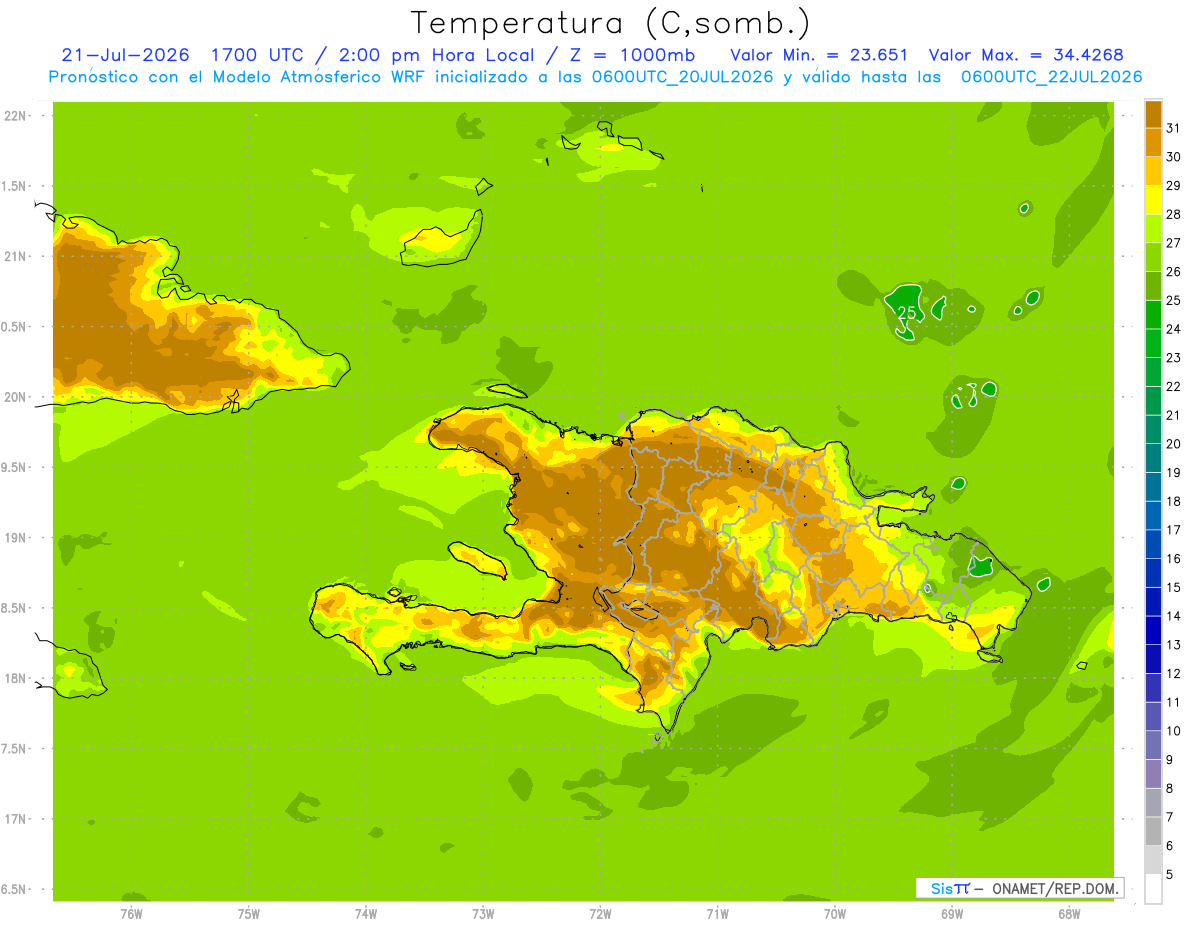1200x927 pixels.
Task: Pick the legend color band between 12 and 13
Action: tap(1153, 659)
